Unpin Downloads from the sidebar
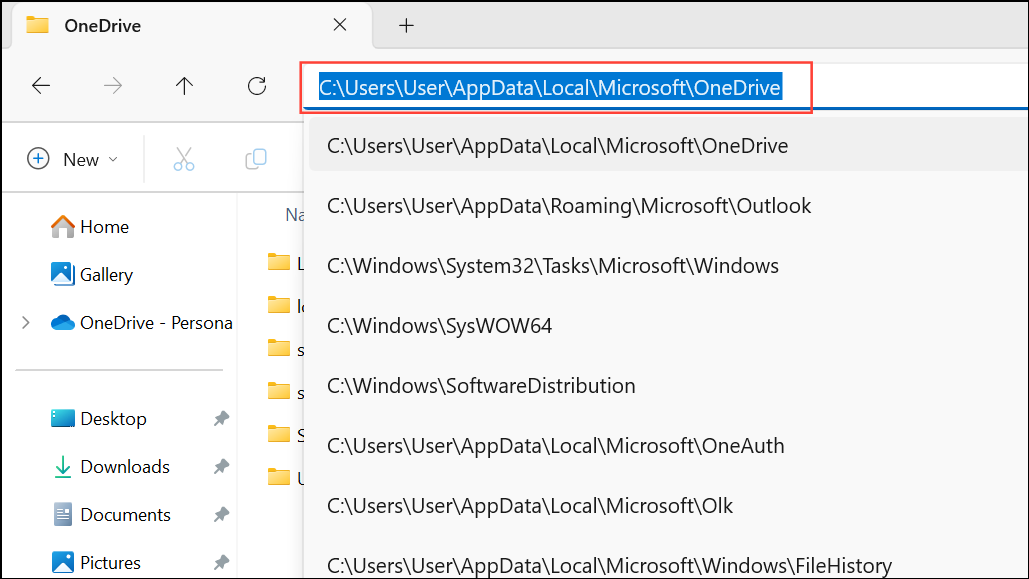1029x579 pixels. 221,466
